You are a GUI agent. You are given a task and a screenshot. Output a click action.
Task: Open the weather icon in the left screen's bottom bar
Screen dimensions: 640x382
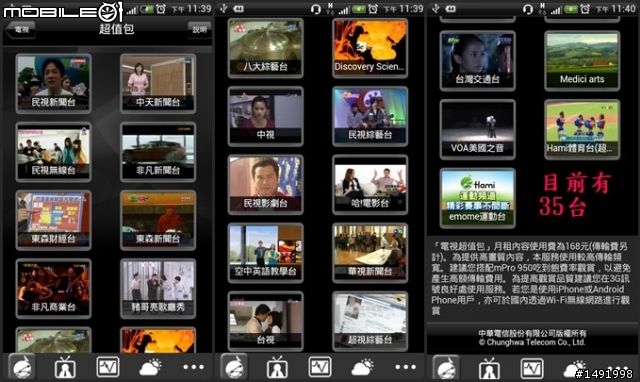pos(150,367)
